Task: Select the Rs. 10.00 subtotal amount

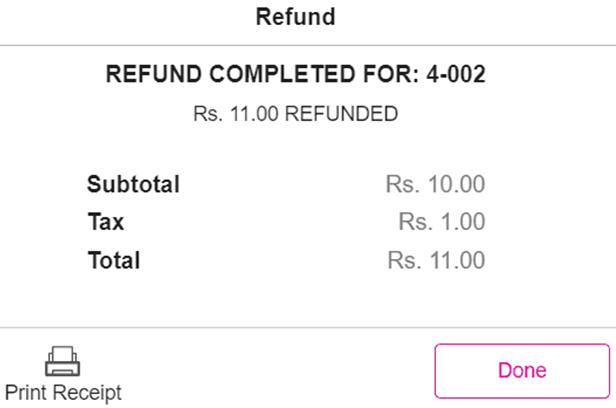Action: point(435,185)
